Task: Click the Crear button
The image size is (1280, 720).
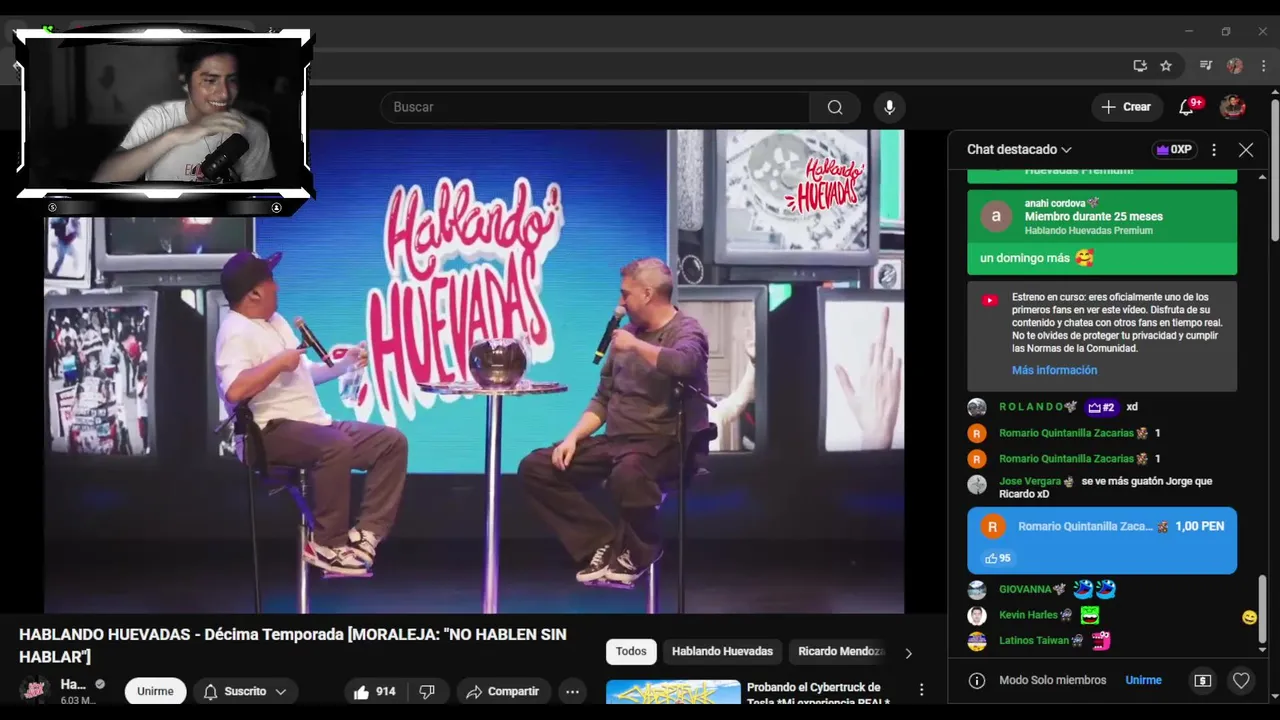Action: (1127, 107)
